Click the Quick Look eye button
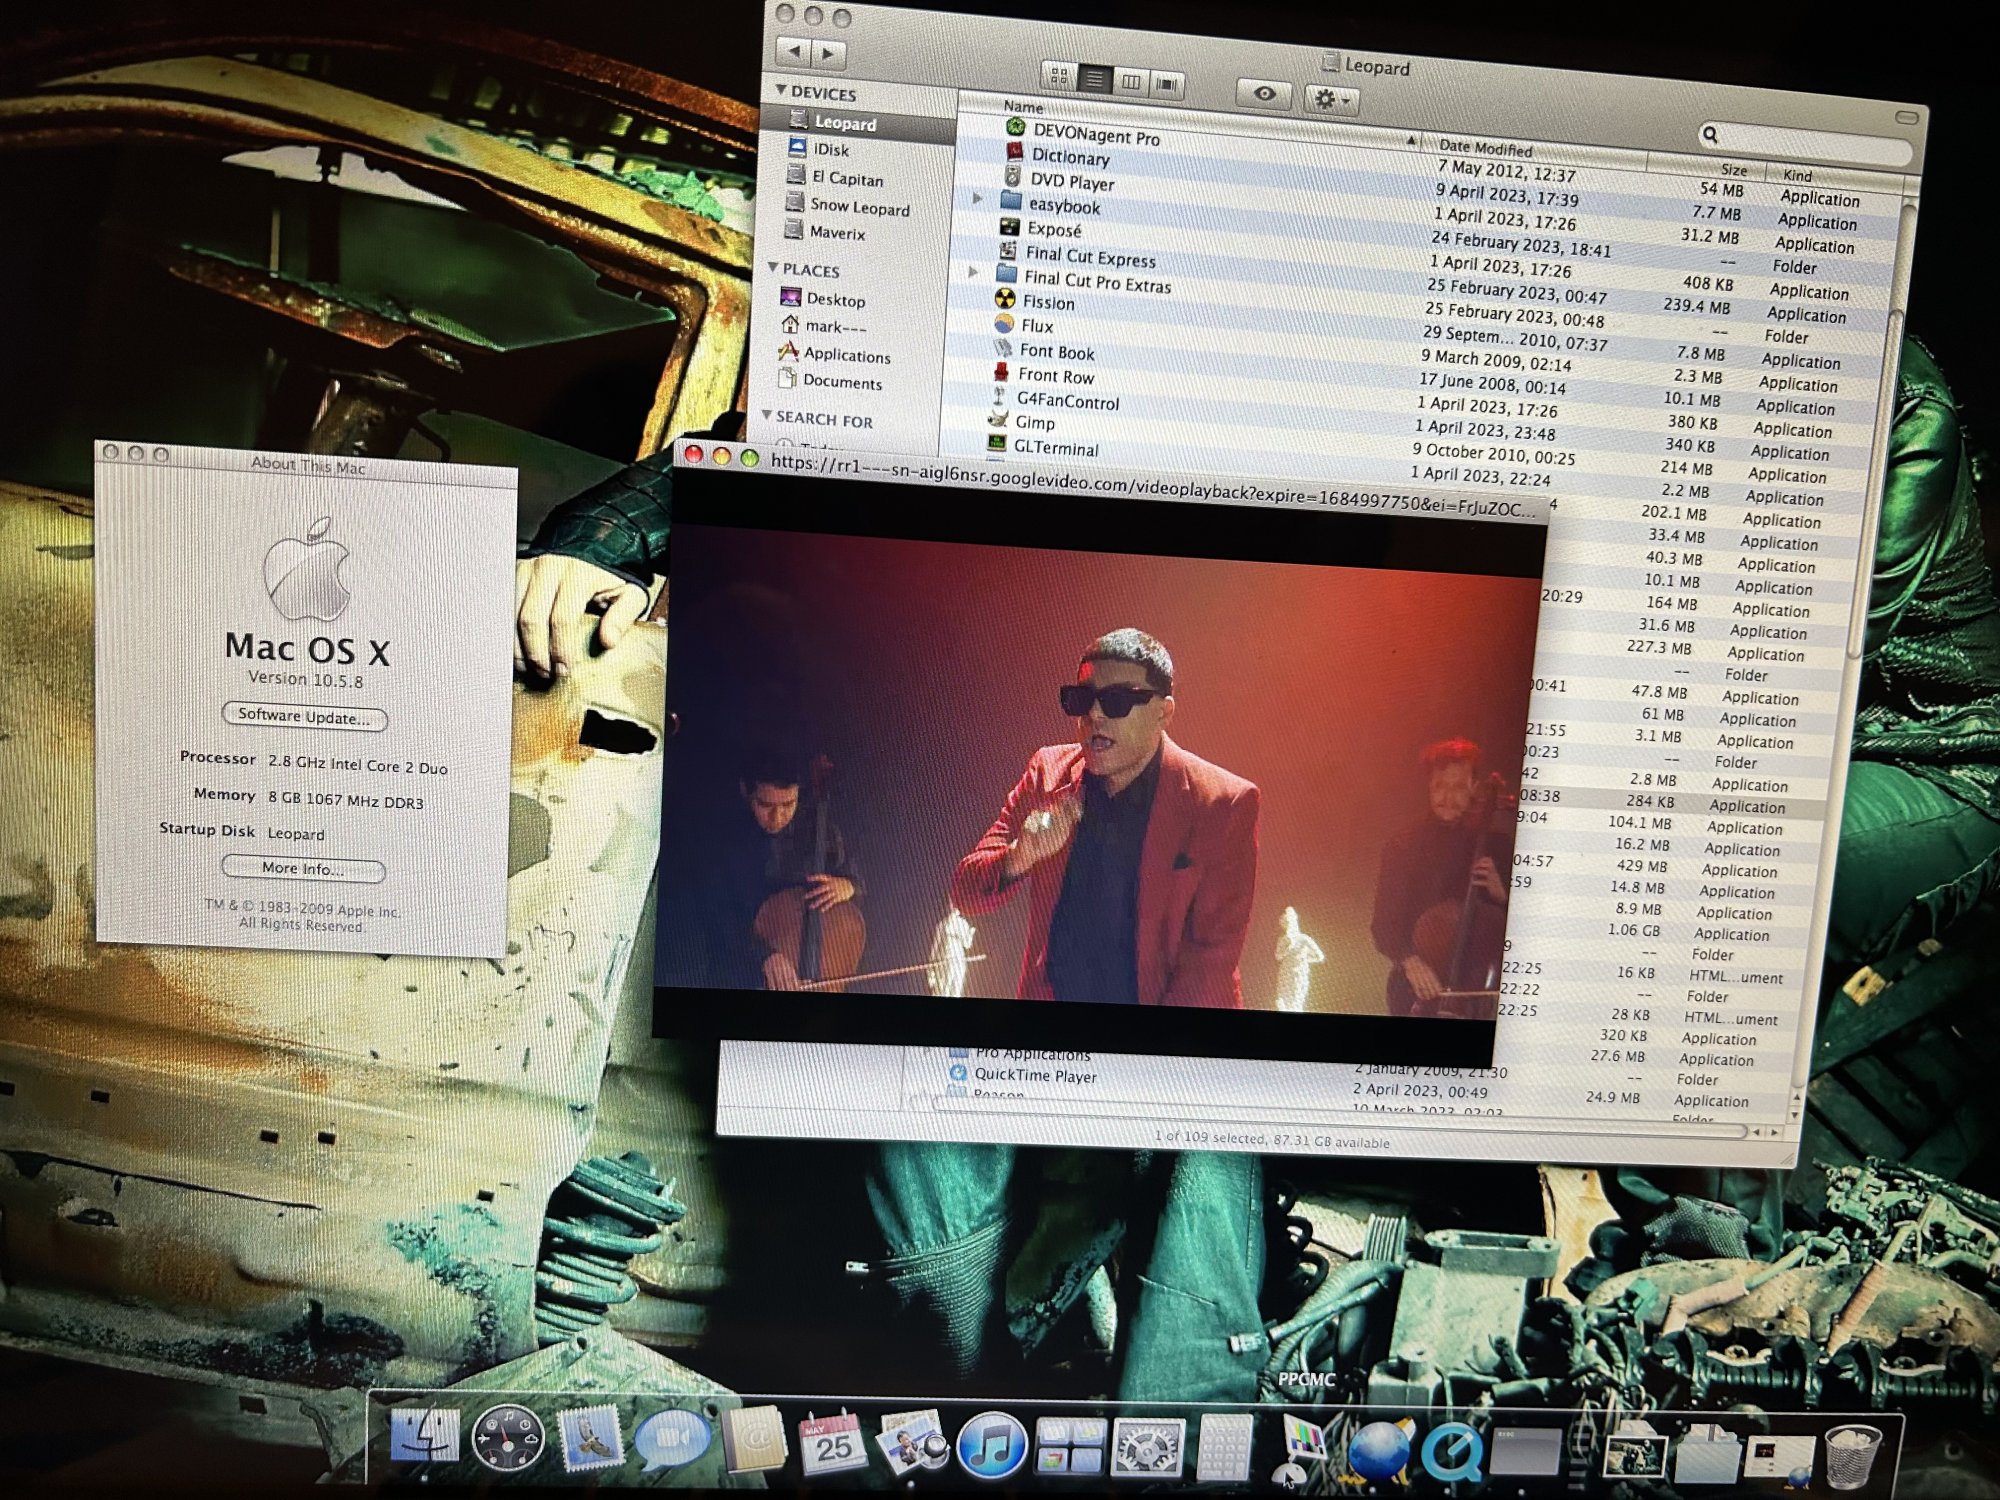Image resolution: width=2000 pixels, height=1500 pixels. click(x=1264, y=93)
